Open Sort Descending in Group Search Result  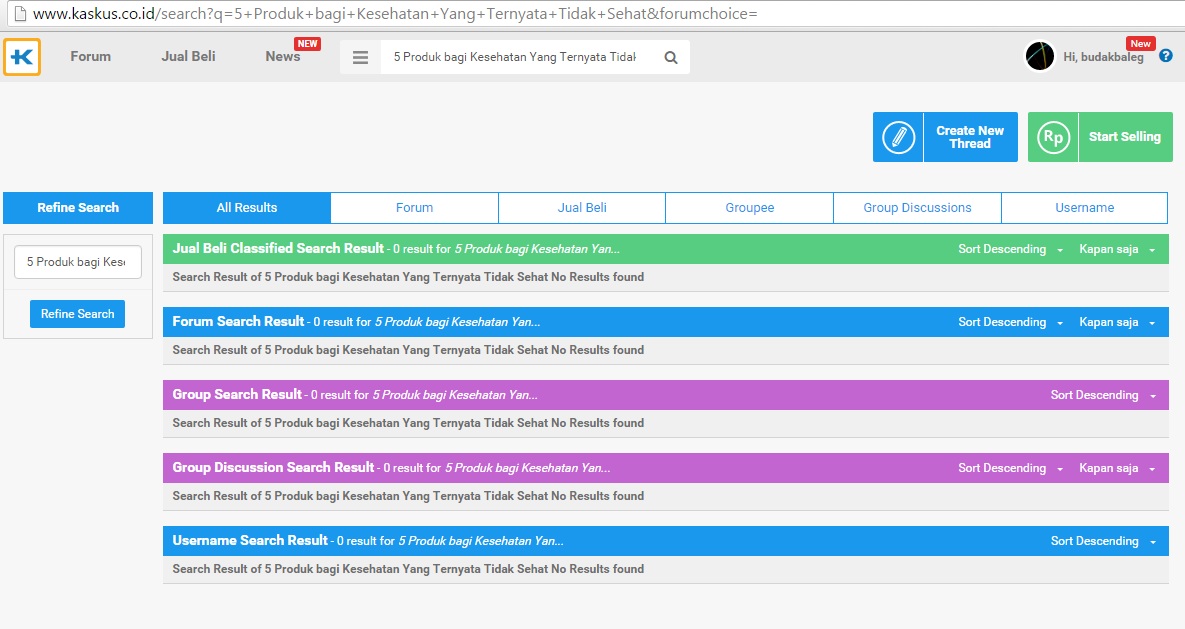coord(1103,395)
